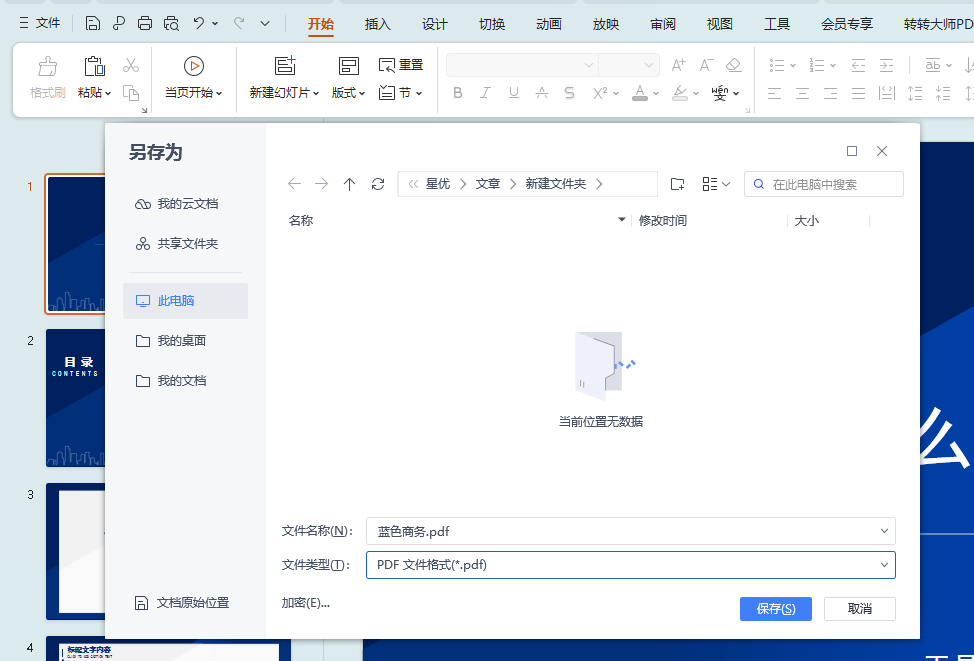Start slideshow from current page icon
Viewport: 974px width, 661px height.
[194, 66]
